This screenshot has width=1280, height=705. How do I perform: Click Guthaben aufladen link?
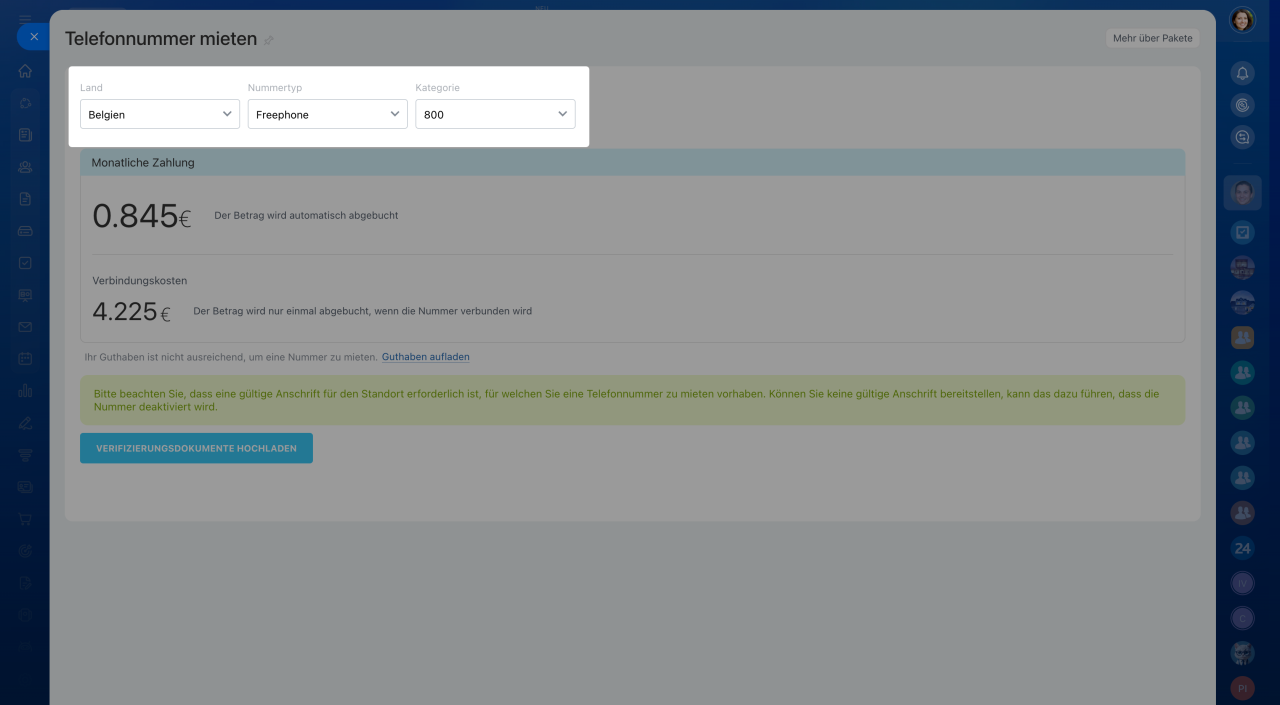point(426,357)
